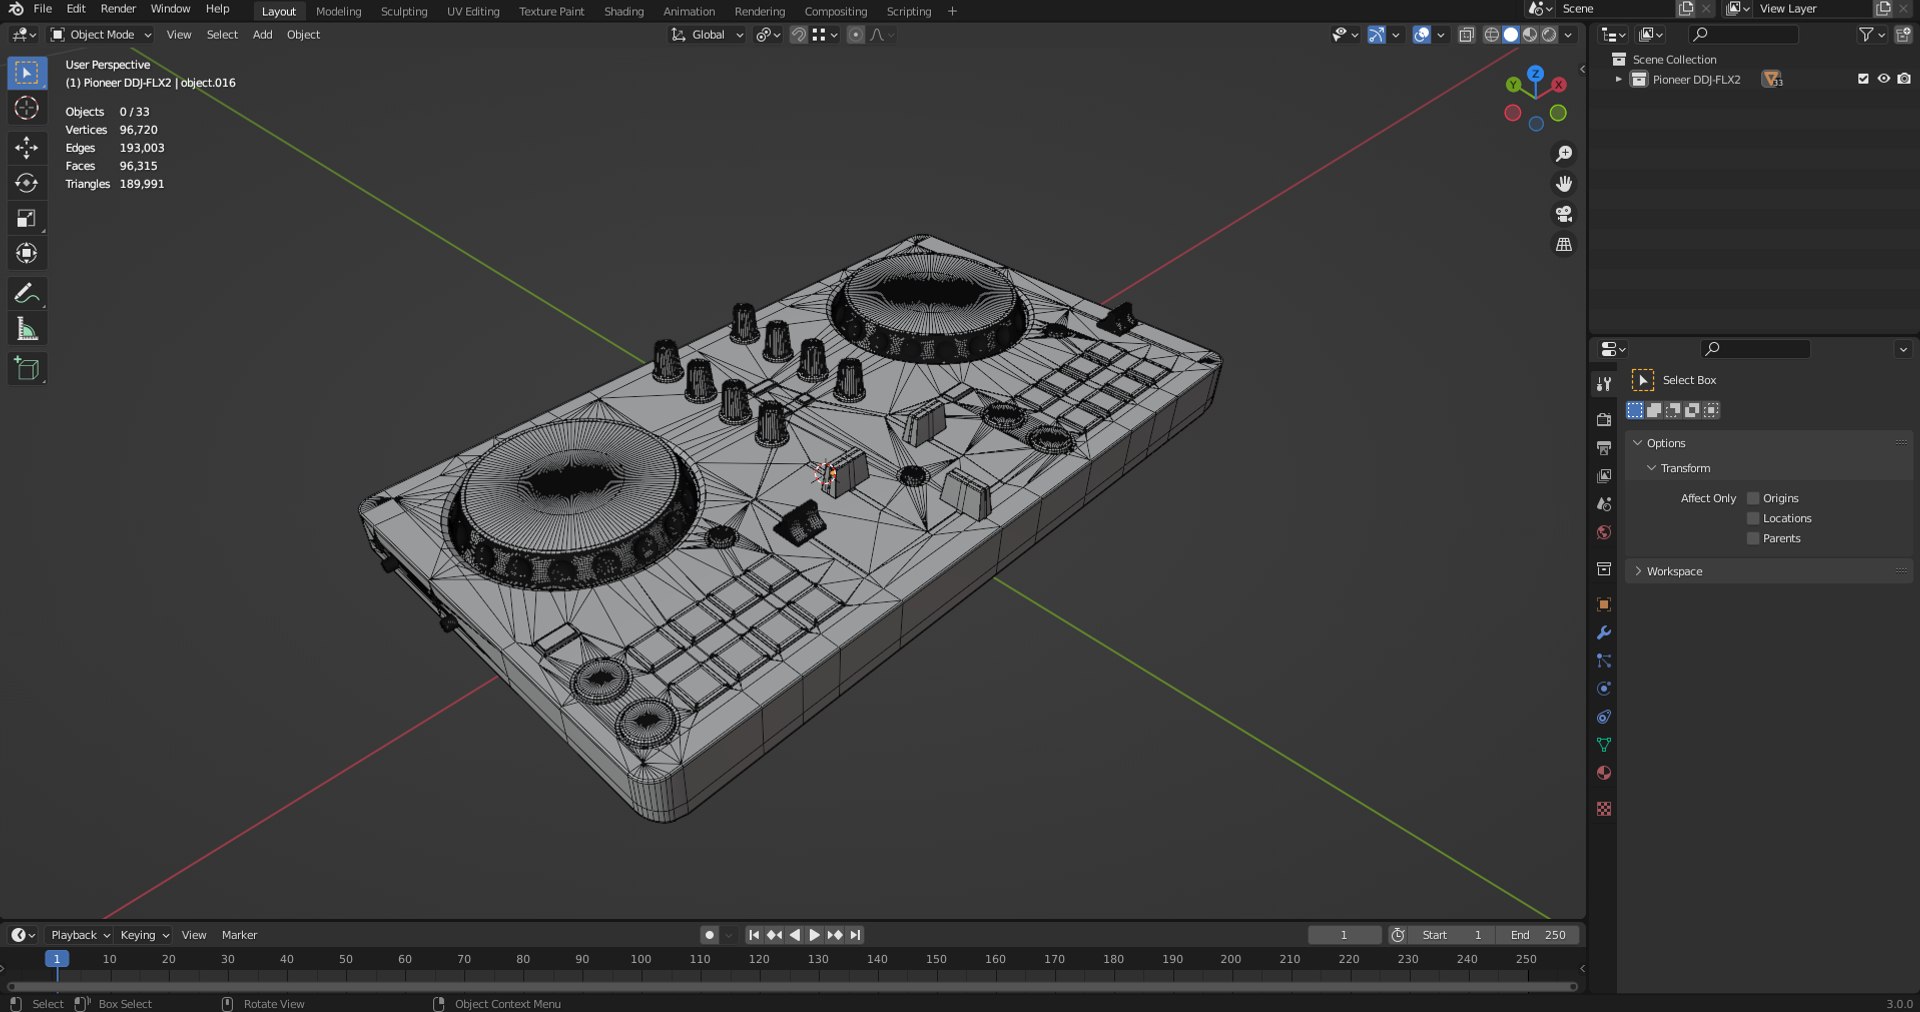Select the Select Box tool in toolbar
The image size is (1920, 1012).
pos(27,73)
